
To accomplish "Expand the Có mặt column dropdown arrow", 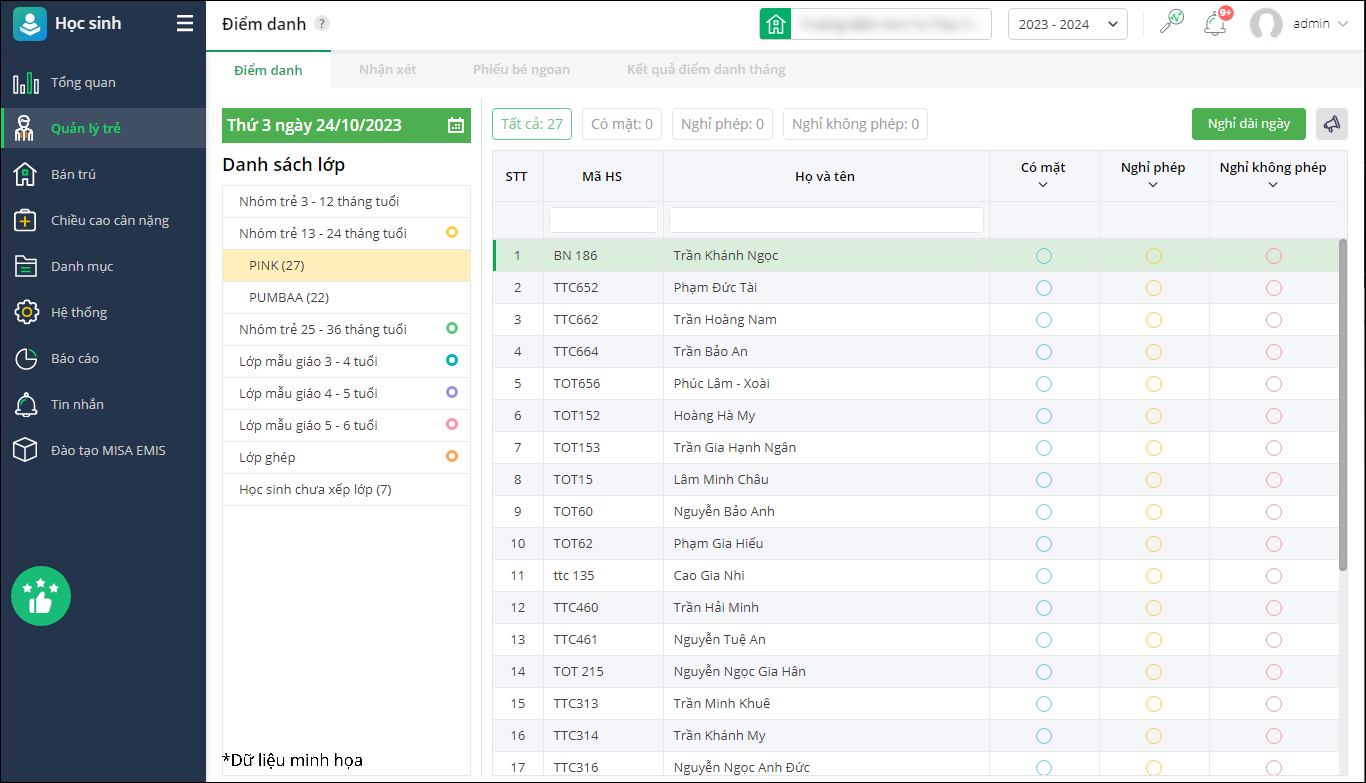I will point(1043,185).
